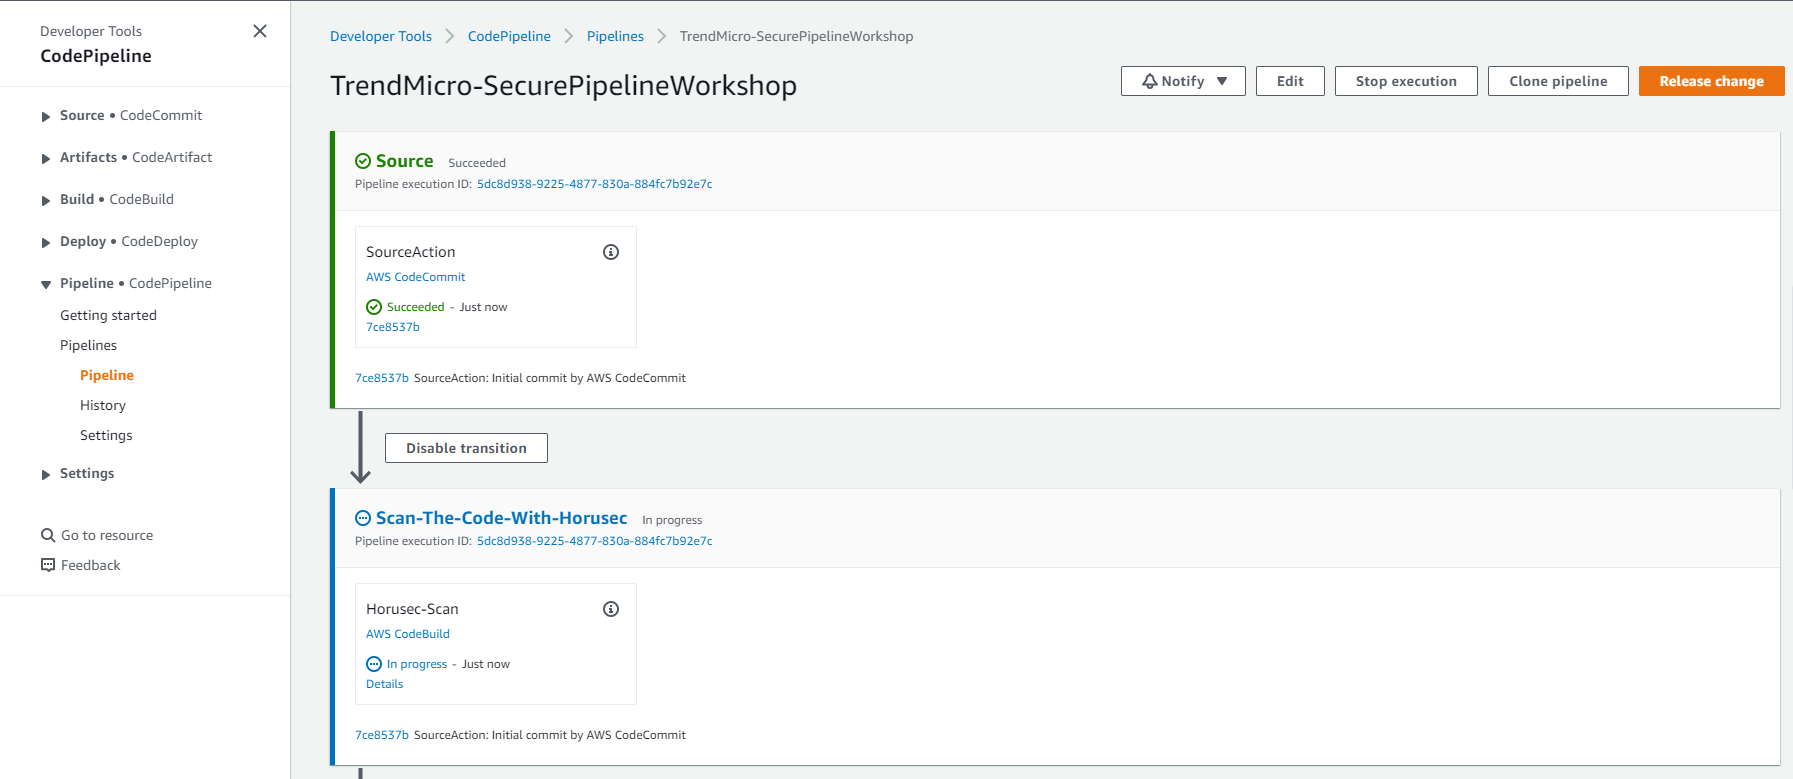This screenshot has height=779, width=1793.
Task: Click the SourceAction Succeeded status icon
Action: pyautogui.click(x=374, y=307)
